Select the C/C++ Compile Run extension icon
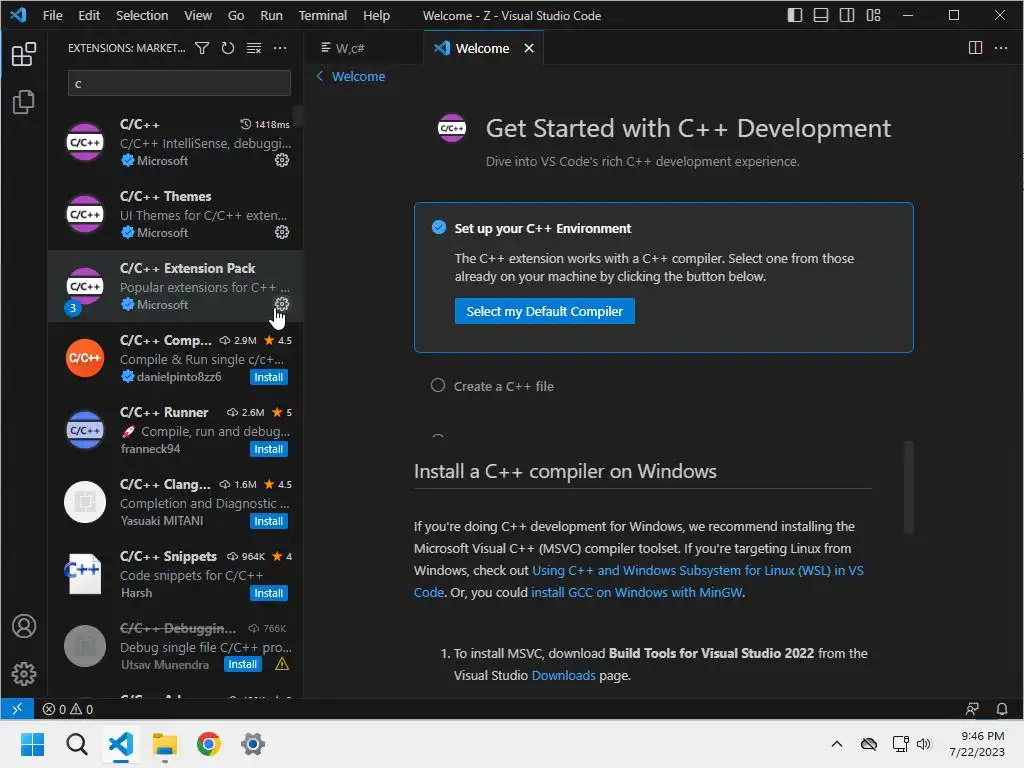The image size is (1024, 768). pyautogui.click(x=85, y=358)
